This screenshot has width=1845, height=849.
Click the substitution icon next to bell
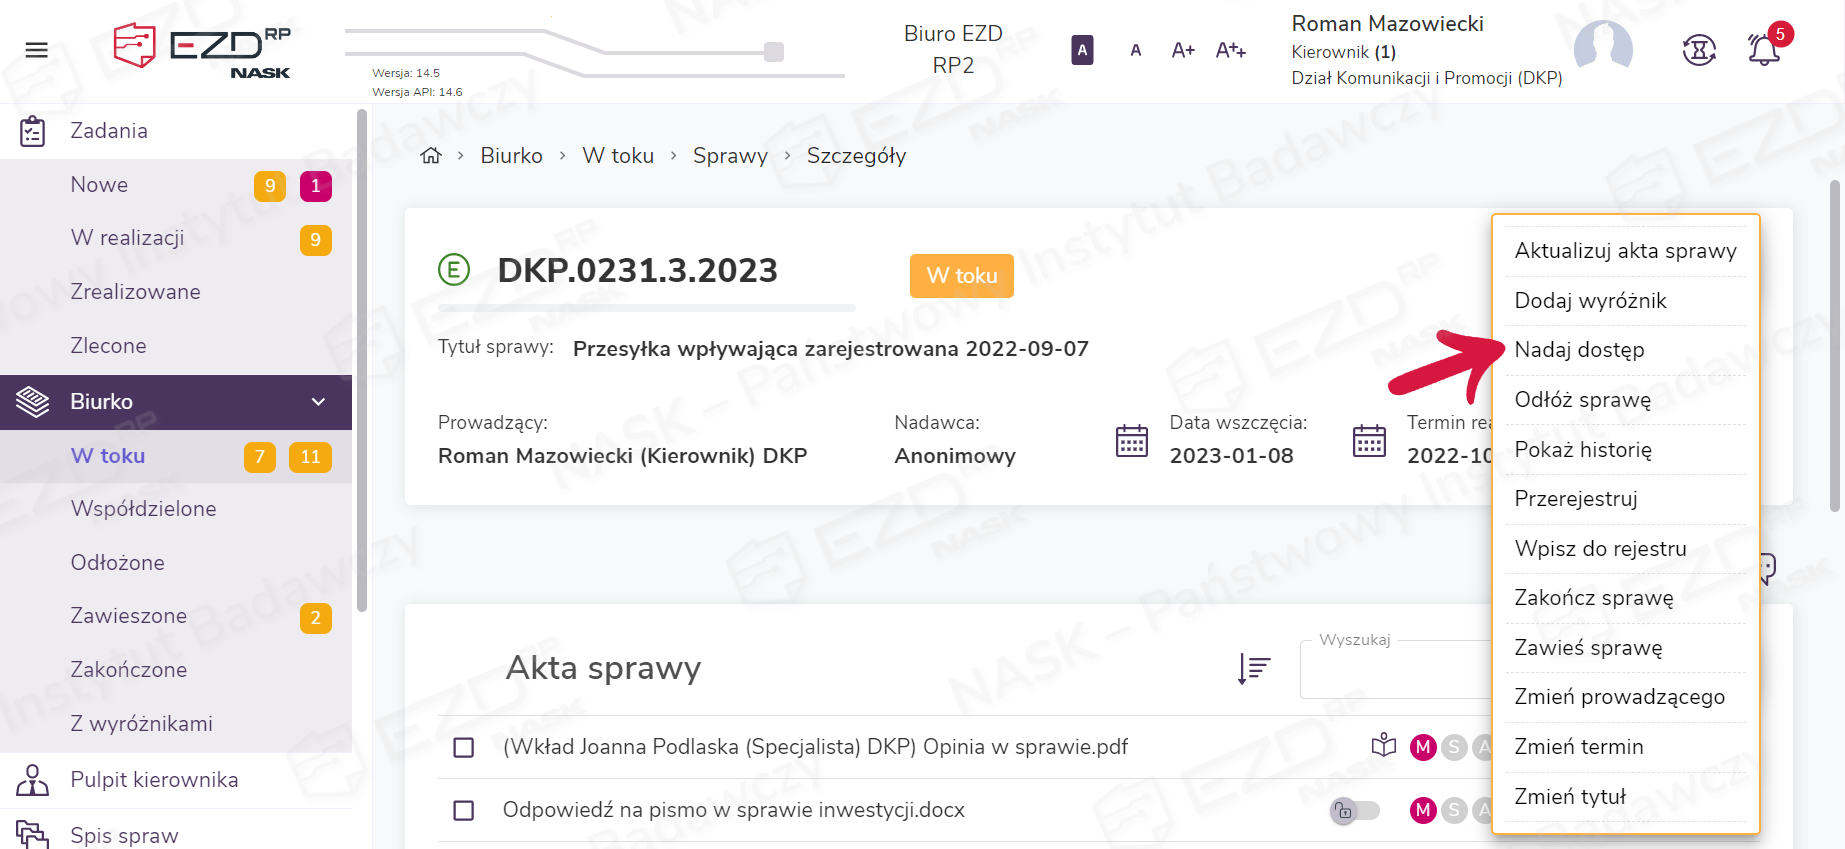(x=1699, y=50)
